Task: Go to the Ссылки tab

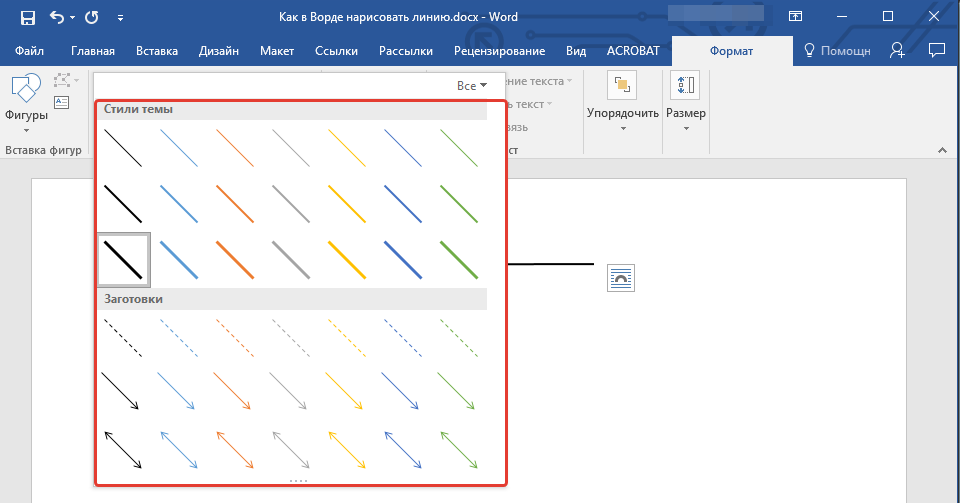Action: pyautogui.click(x=336, y=51)
